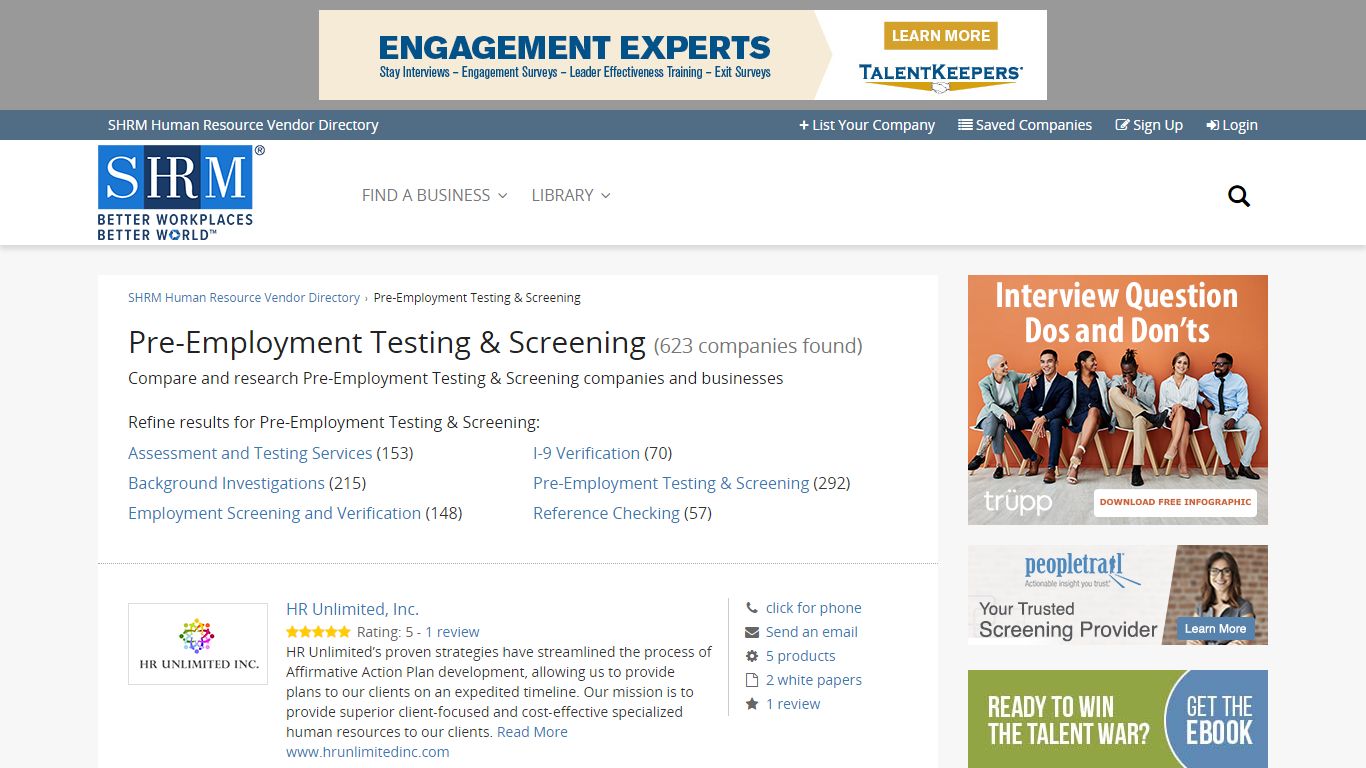Click the Login arrow icon
1366x768 pixels.
coord(1212,125)
